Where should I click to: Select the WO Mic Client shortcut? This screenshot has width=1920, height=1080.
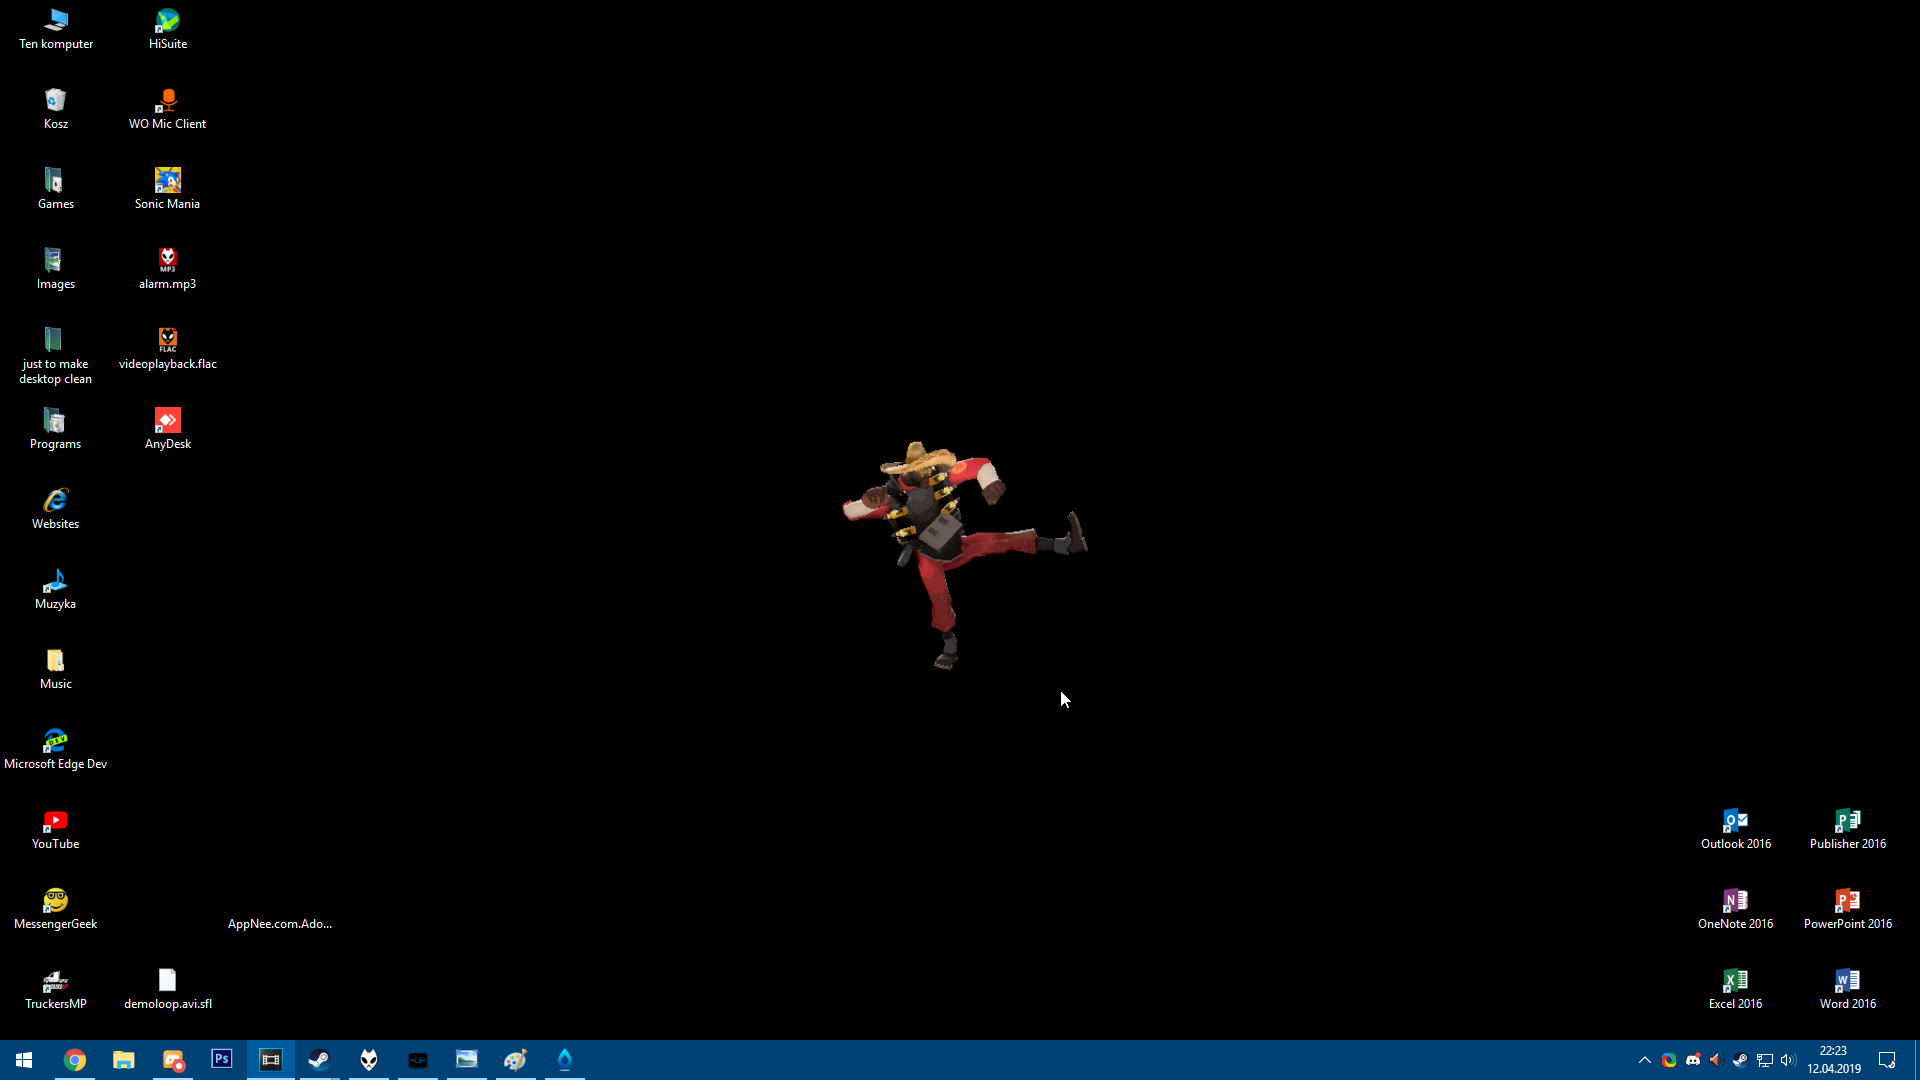(x=168, y=108)
